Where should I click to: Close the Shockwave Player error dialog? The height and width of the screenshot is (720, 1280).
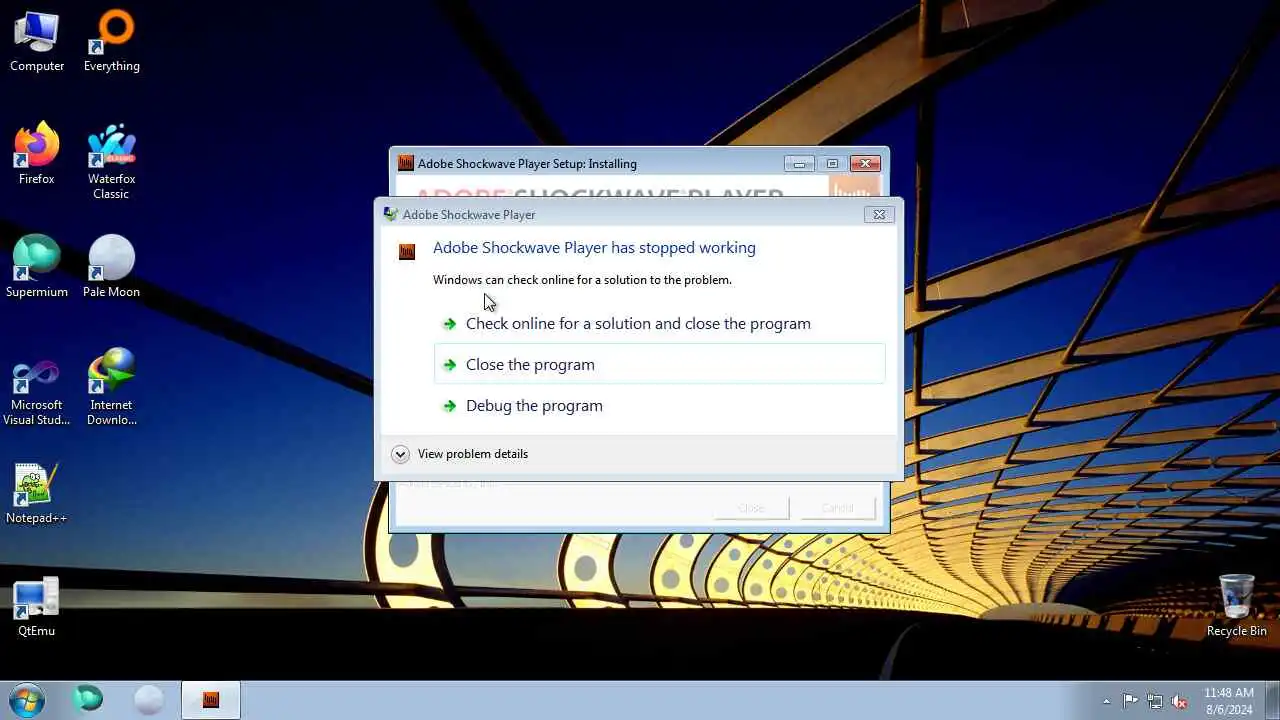pos(879,214)
